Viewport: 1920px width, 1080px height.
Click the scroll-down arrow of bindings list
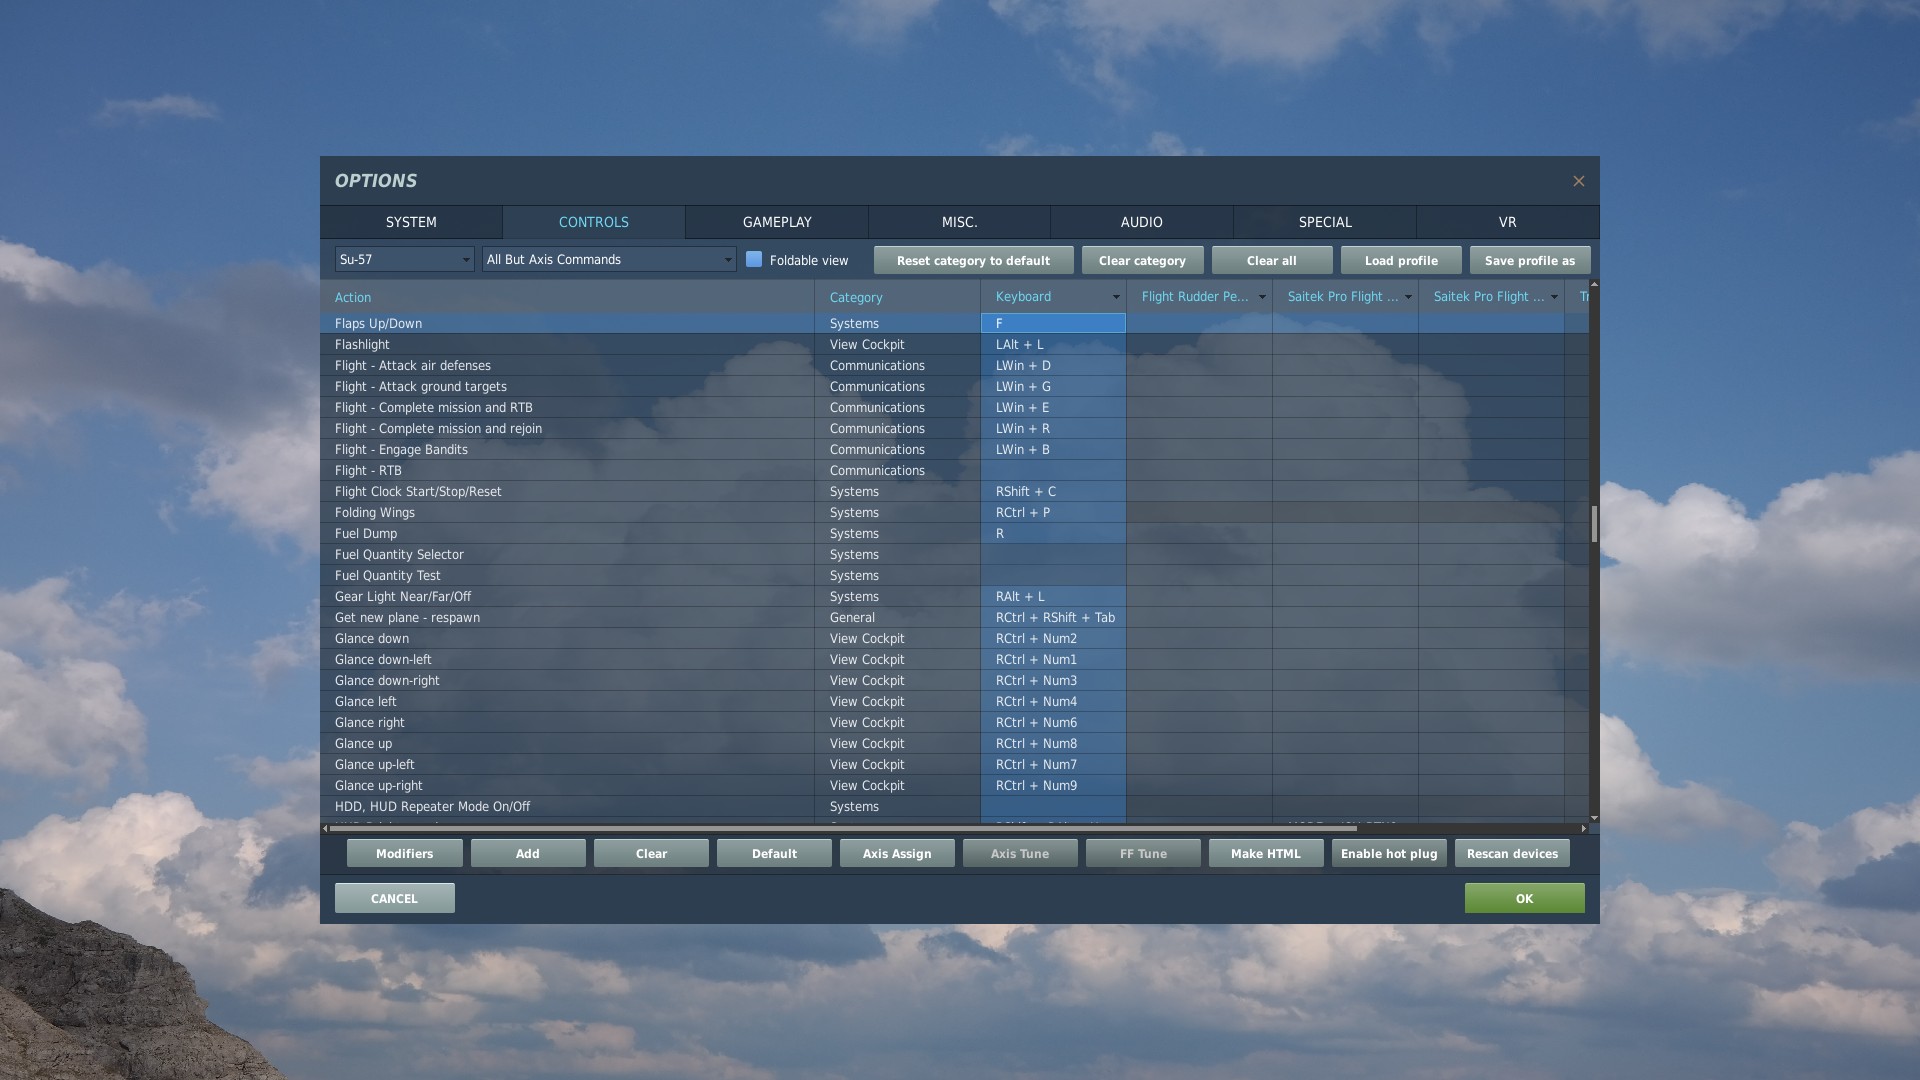1594,818
